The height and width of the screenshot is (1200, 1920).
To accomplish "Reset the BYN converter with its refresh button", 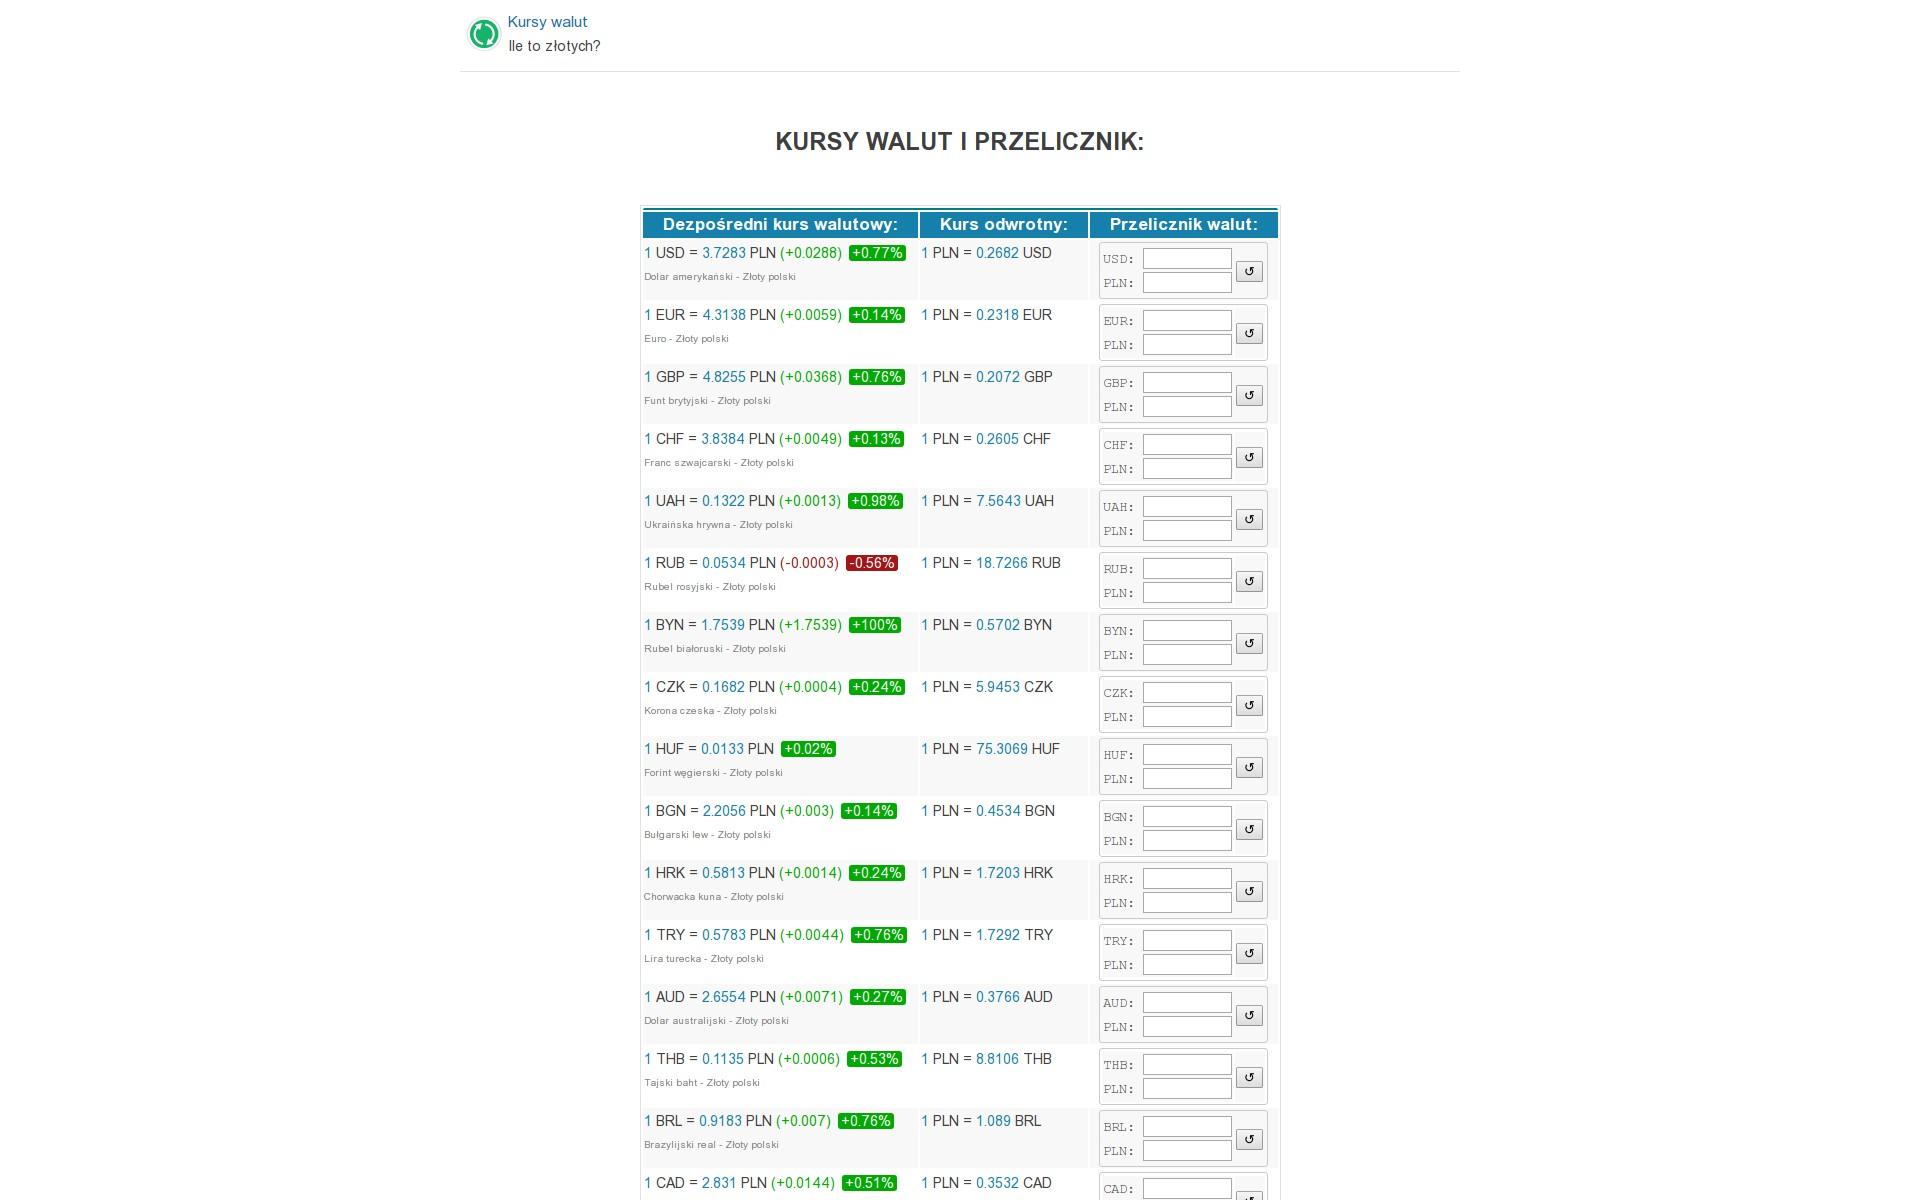I will pos(1249,643).
